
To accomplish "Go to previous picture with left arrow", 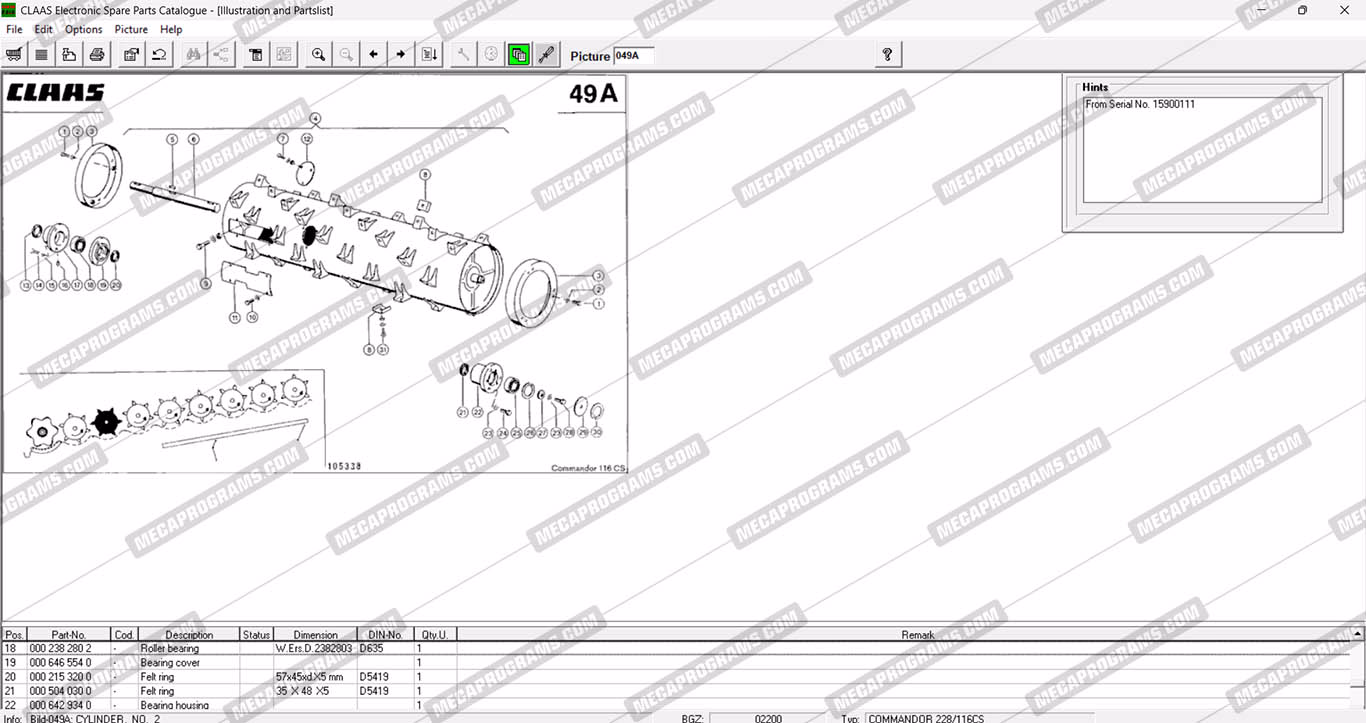I will (374, 55).
